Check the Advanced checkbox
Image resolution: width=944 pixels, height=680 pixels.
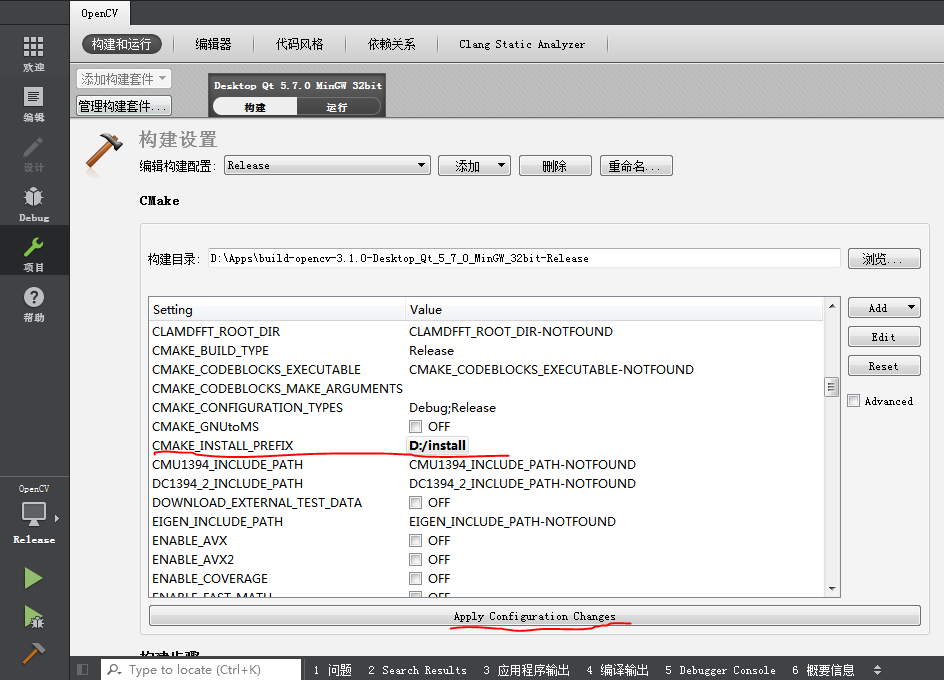(x=854, y=401)
